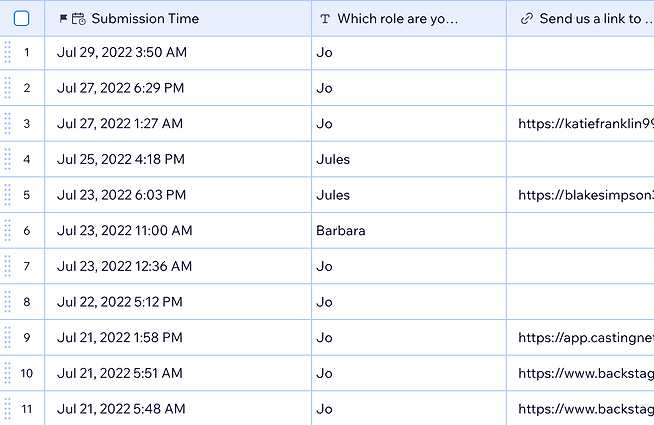Click the drag handle dots for row 4
The image size is (654, 425).
(8, 159)
